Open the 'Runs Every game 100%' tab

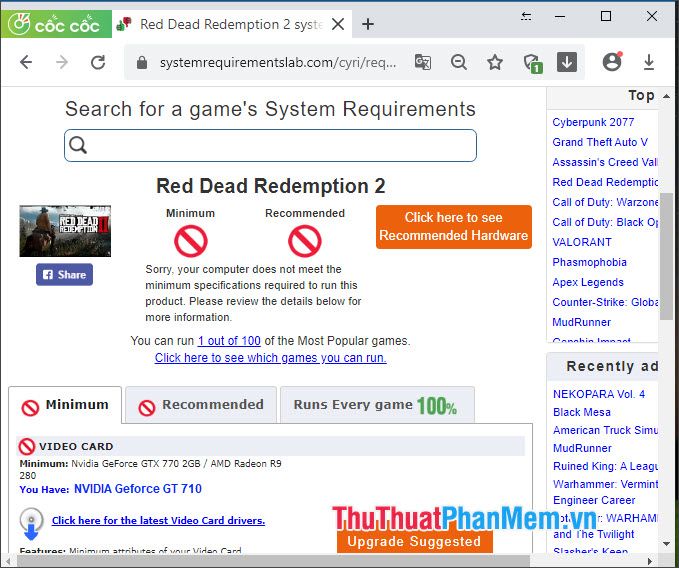click(x=377, y=405)
